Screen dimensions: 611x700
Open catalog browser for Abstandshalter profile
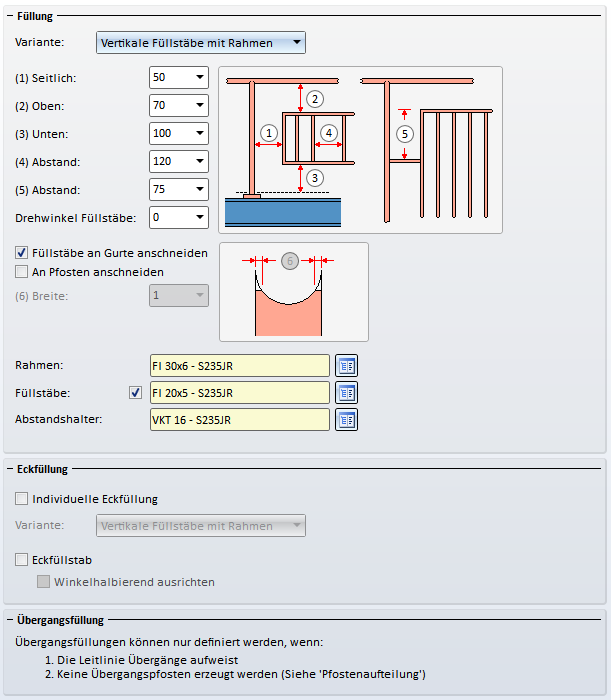(x=346, y=420)
